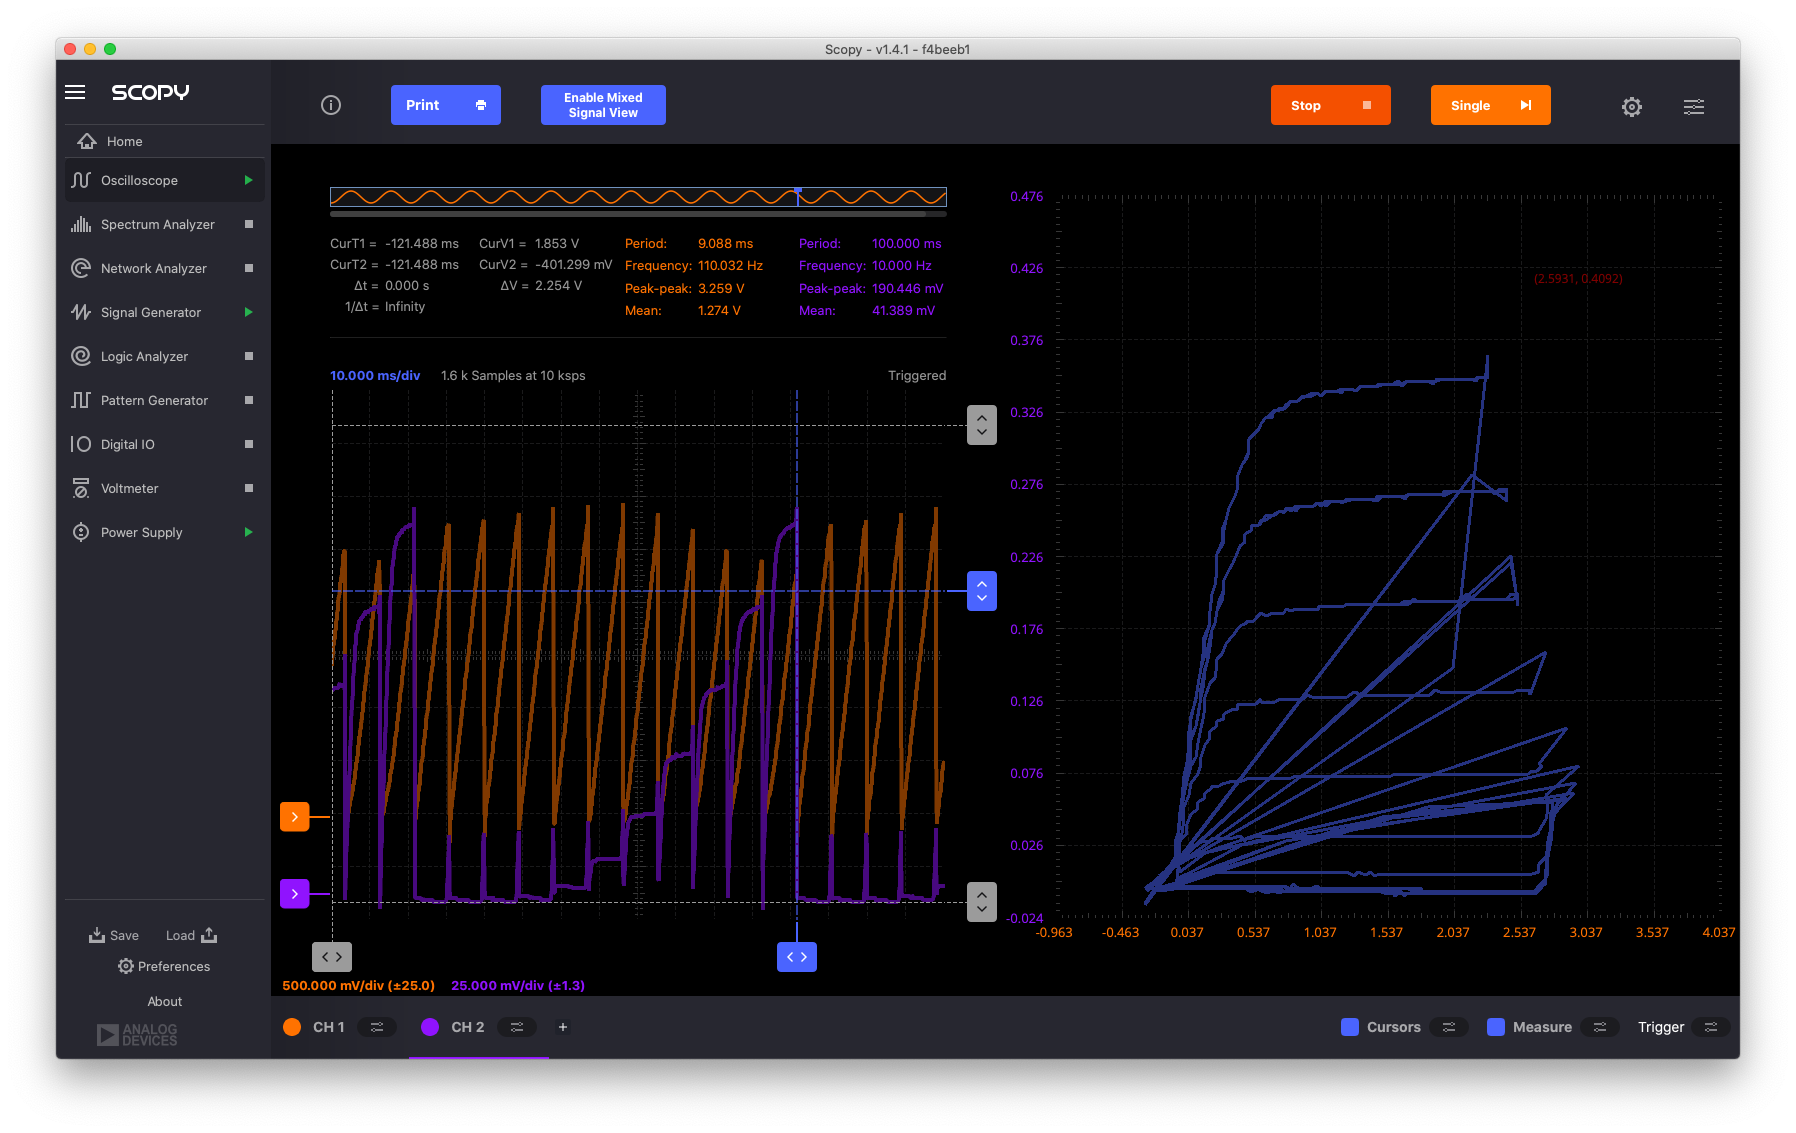The height and width of the screenshot is (1133, 1796).
Task: Toggle the CH 1 channel
Action: pos(292,1027)
